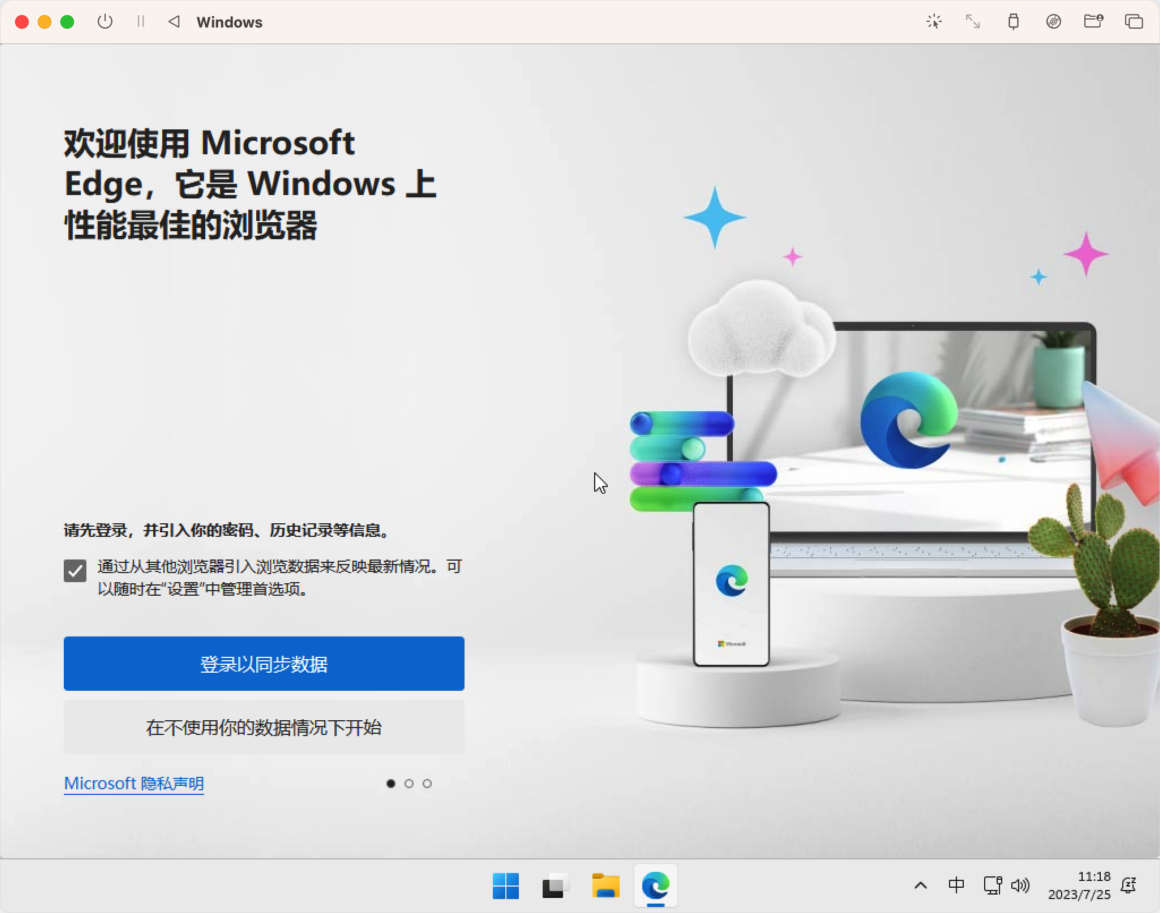1160x913 pixels.
Task: Click 登录以同步数据 sign-in button
Action: [x=264, y=664]
